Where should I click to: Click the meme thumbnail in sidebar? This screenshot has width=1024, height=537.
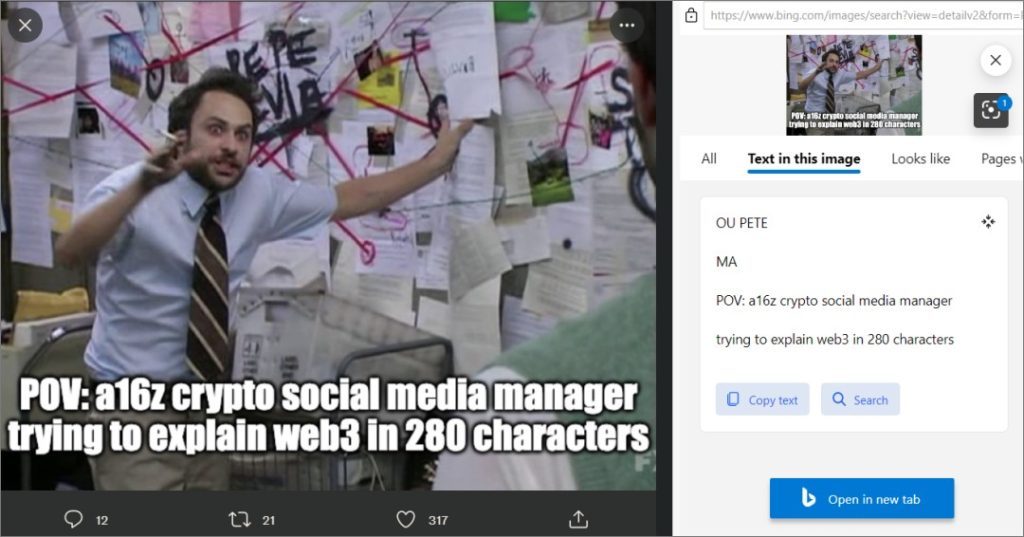coord(854,85)
